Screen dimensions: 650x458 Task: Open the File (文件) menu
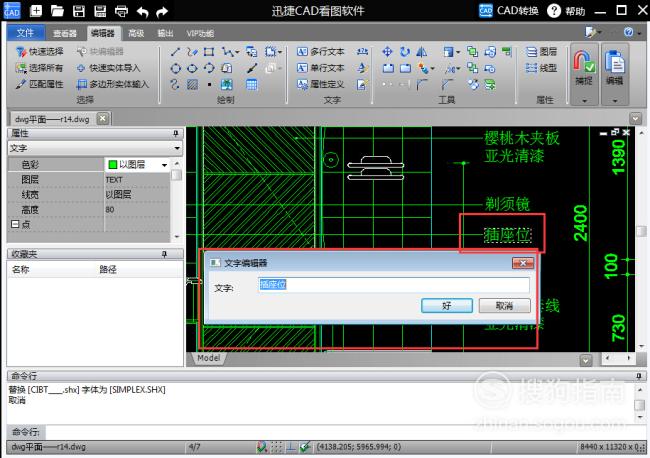tap(25, 33)
